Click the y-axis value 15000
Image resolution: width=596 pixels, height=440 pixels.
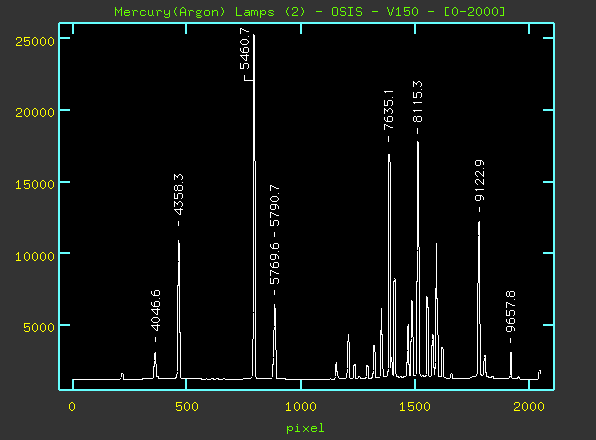[x=35, y=185]
